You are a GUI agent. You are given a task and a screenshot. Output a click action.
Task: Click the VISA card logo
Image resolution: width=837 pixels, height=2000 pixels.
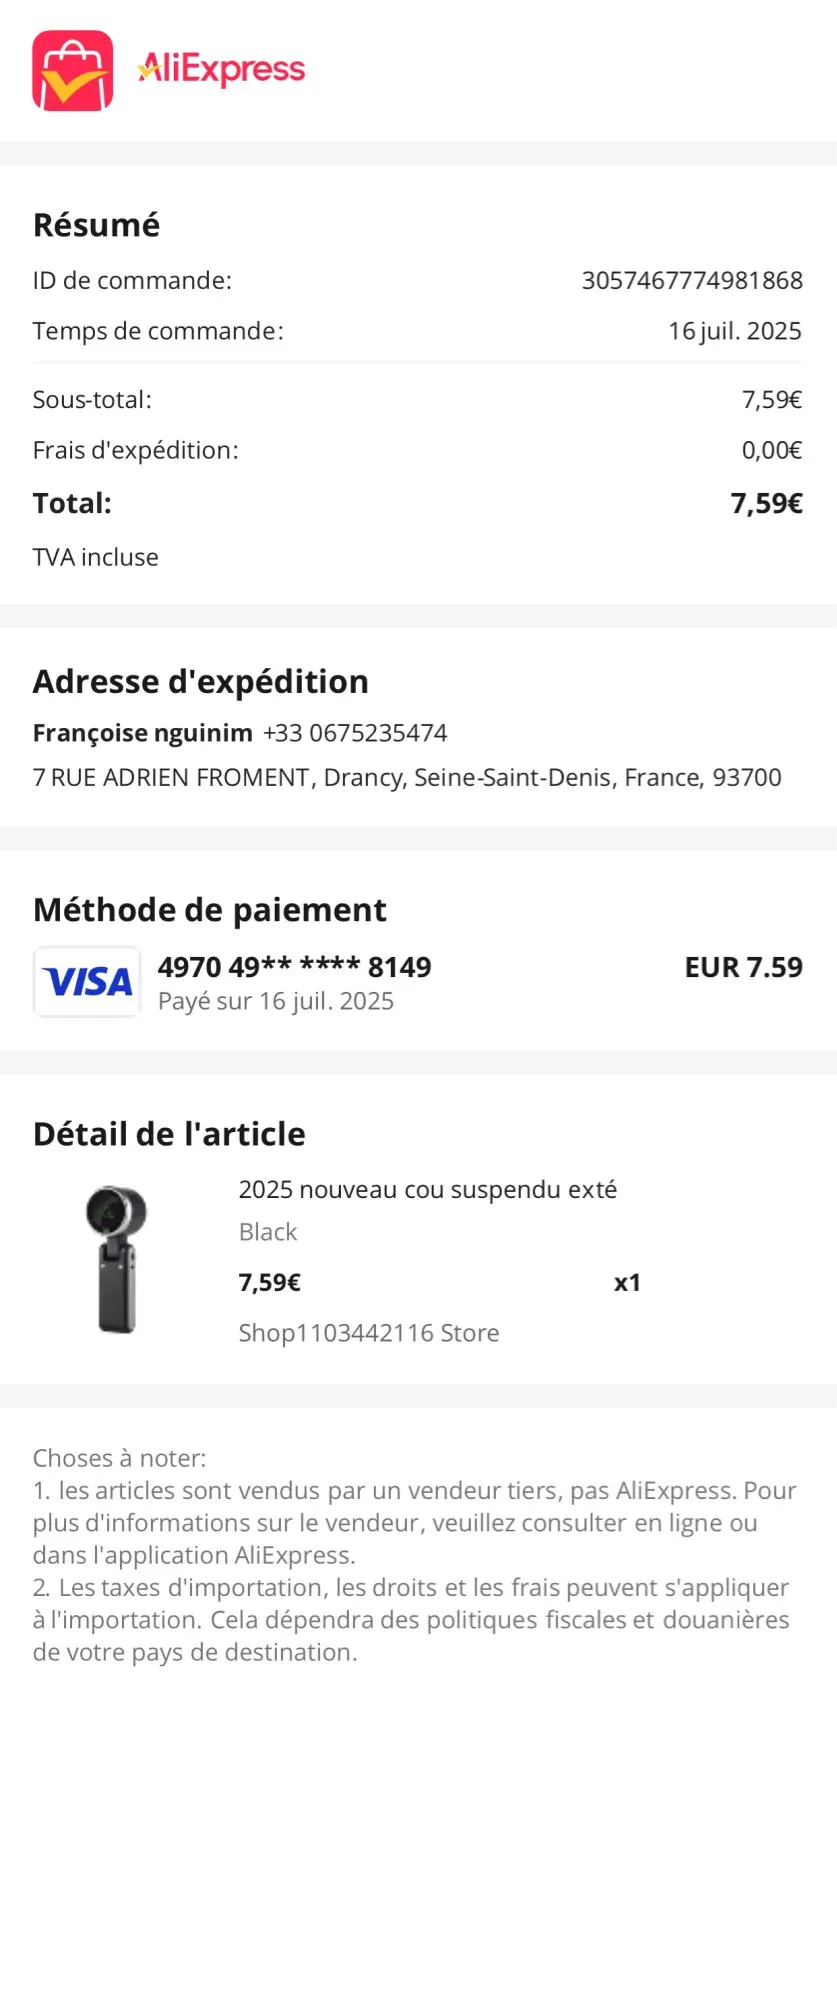[x=87, y=982]
